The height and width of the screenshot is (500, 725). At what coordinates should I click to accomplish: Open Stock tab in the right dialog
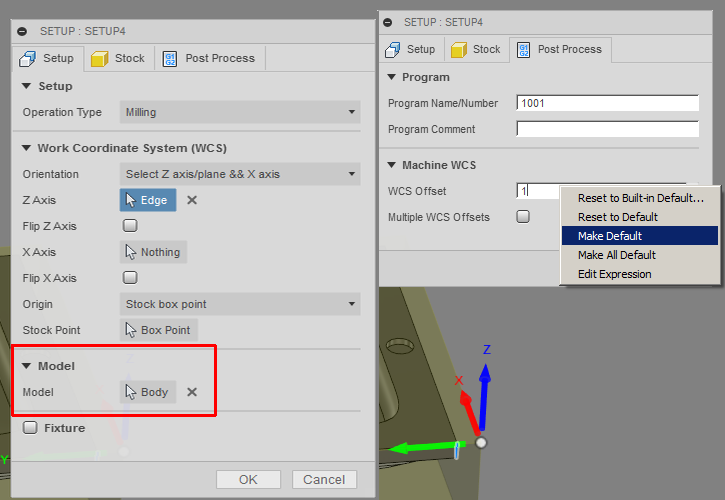(476, 49)
